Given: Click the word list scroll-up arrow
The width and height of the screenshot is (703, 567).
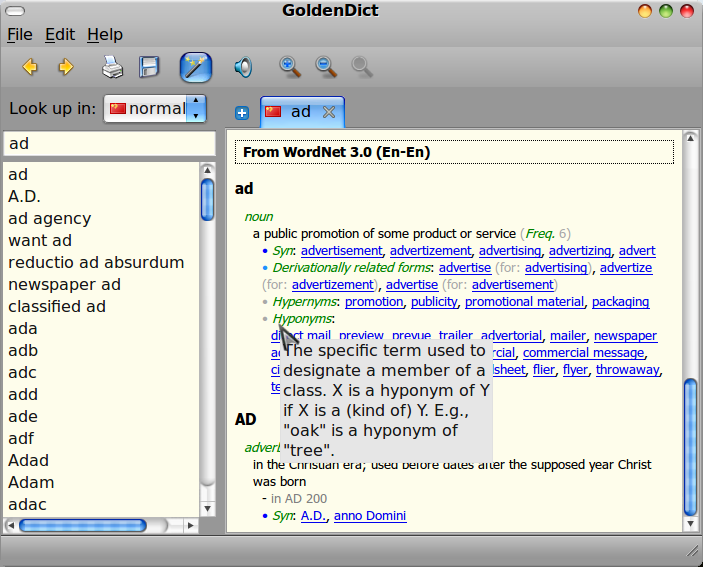Looking at the screenshot, I should coord(207,169).
